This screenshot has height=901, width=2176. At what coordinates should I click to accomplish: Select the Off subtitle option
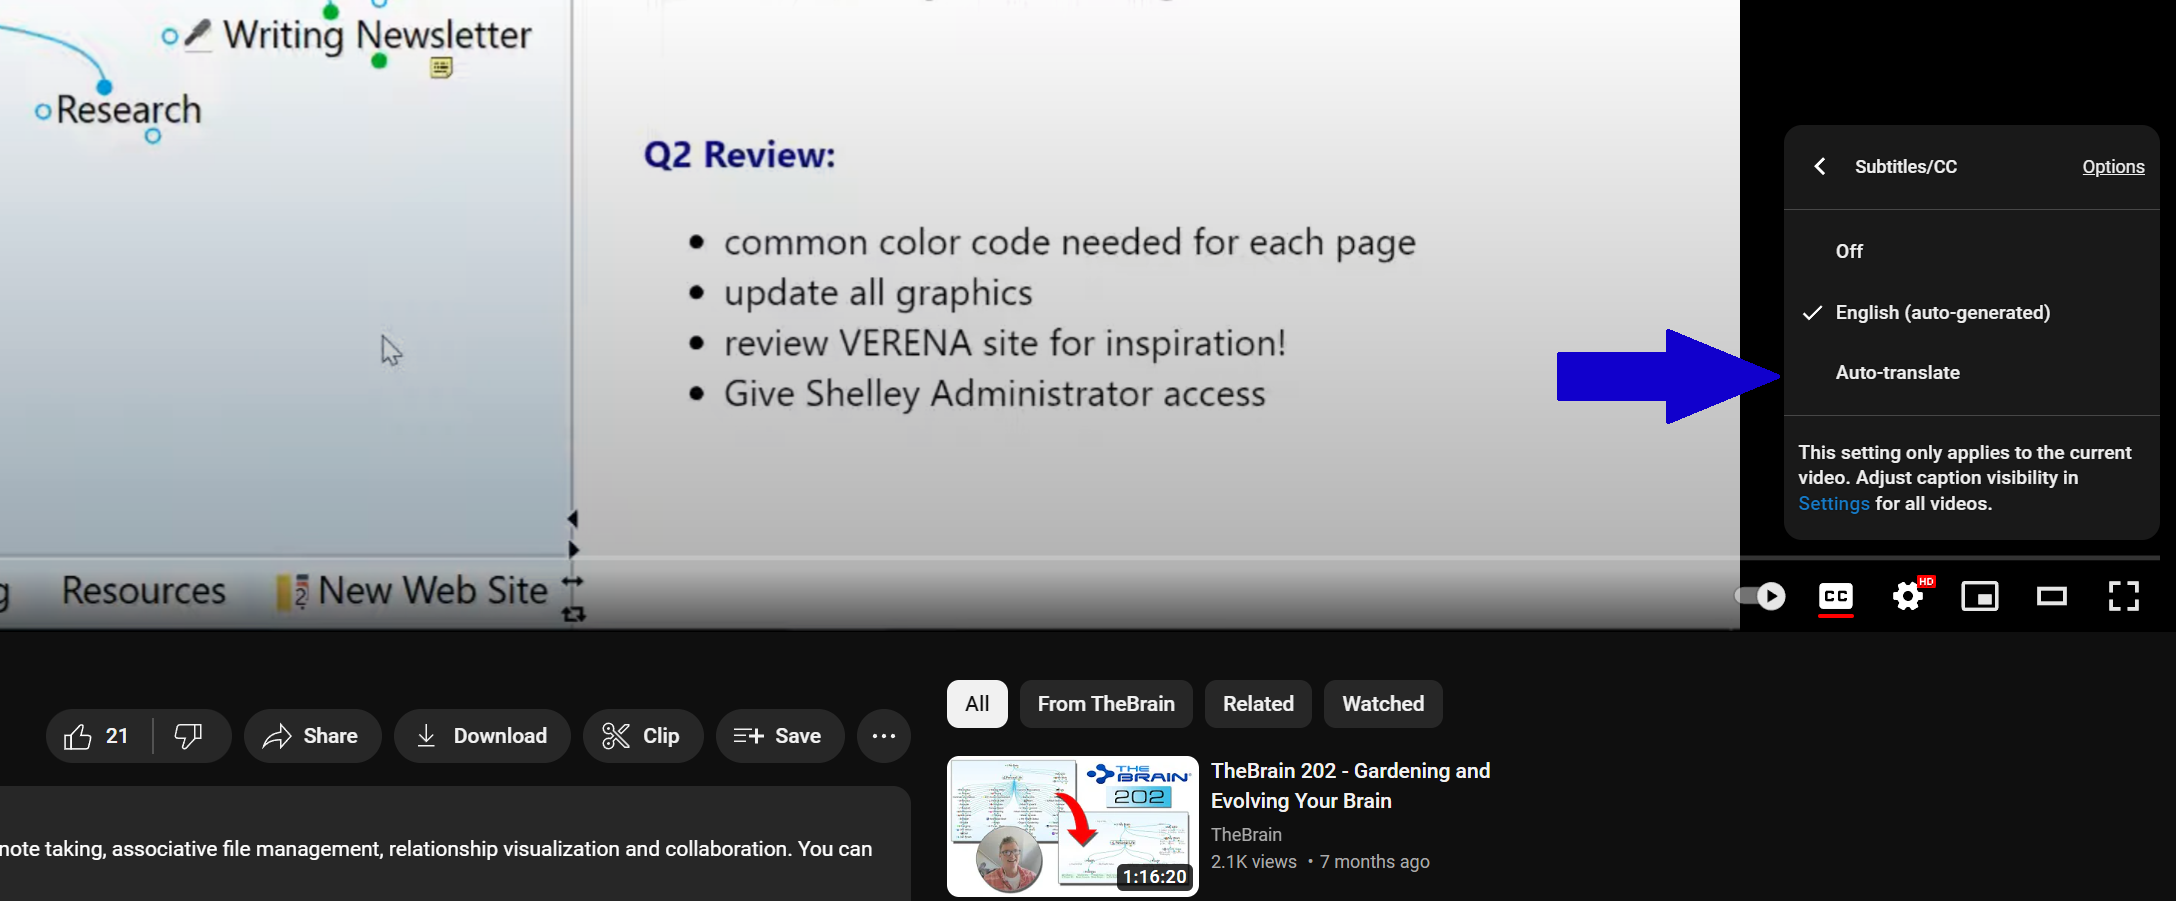tap(1971, 251)
